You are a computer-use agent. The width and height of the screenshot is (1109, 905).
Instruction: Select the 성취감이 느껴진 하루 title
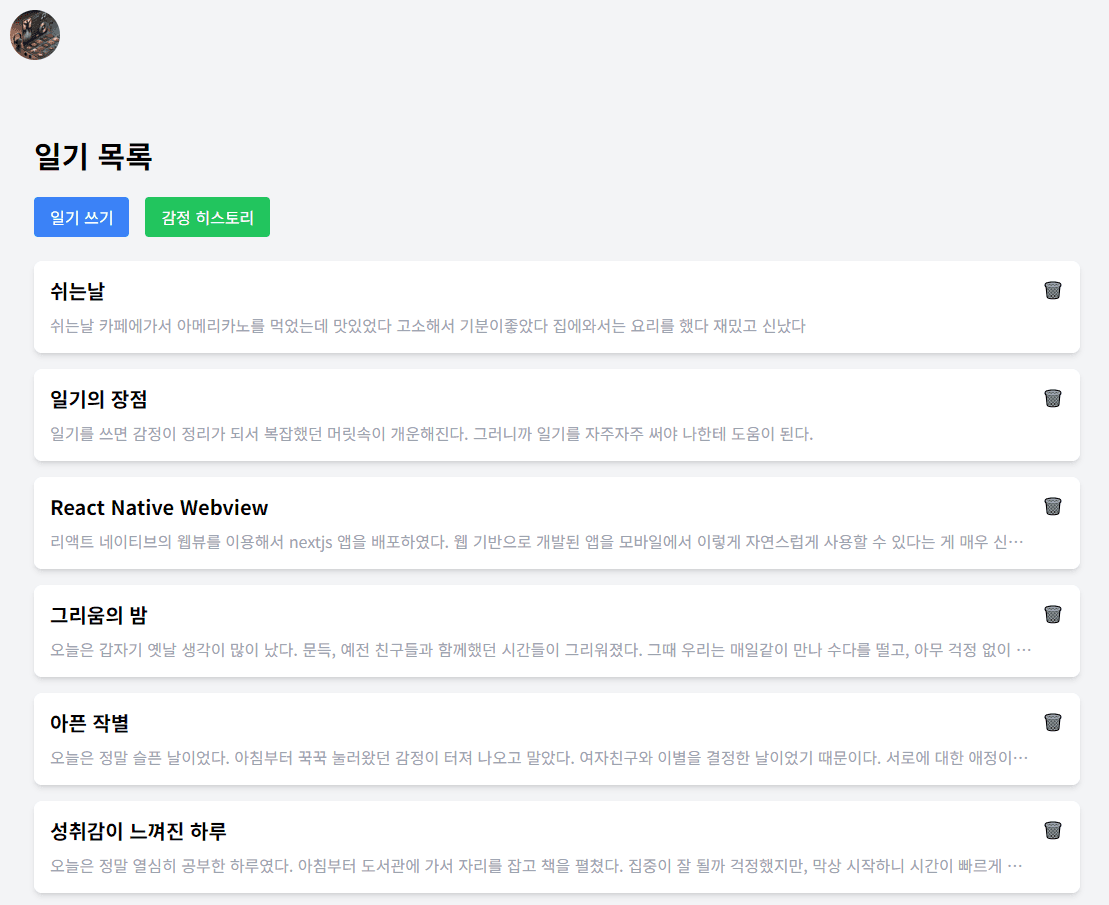coord(138,832)
